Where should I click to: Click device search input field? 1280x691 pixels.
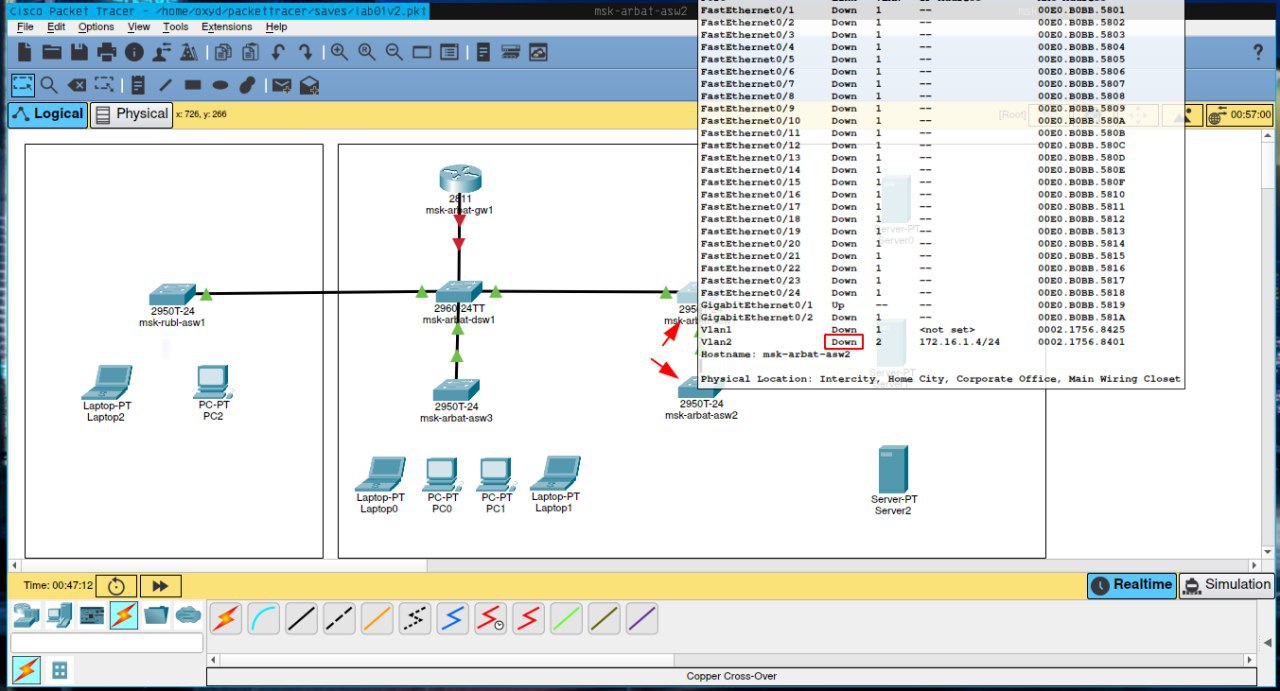[x=107, y=643]
